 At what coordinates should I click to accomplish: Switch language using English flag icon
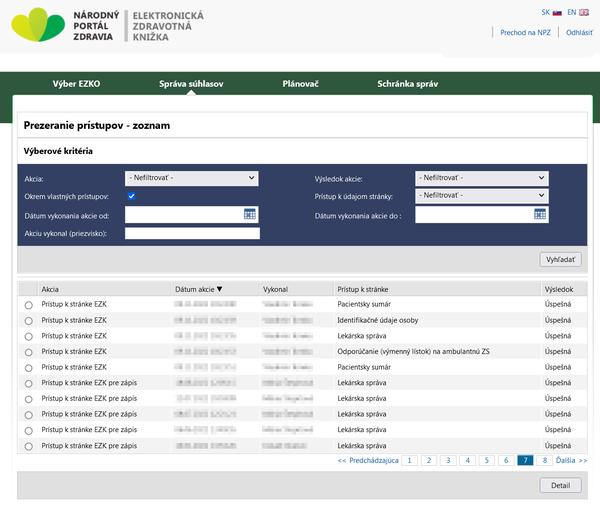coord(583,13)
